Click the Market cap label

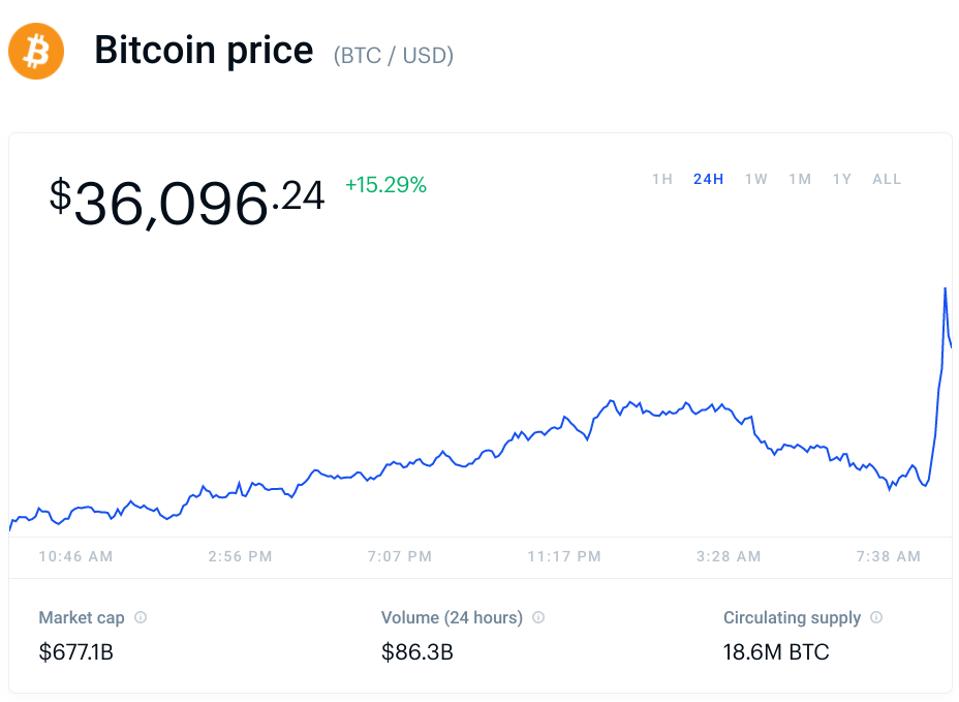click(81, 617)
